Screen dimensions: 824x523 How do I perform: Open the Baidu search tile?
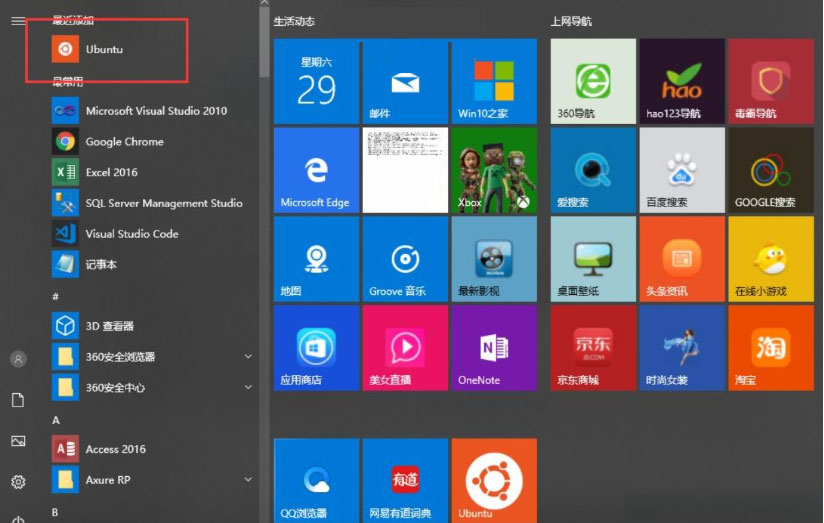point(681,170)
